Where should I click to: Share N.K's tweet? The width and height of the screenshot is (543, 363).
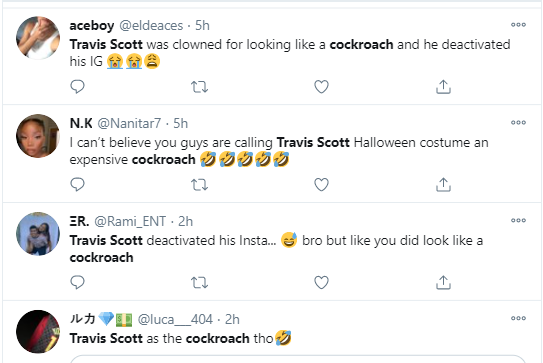tap(443, 185)
